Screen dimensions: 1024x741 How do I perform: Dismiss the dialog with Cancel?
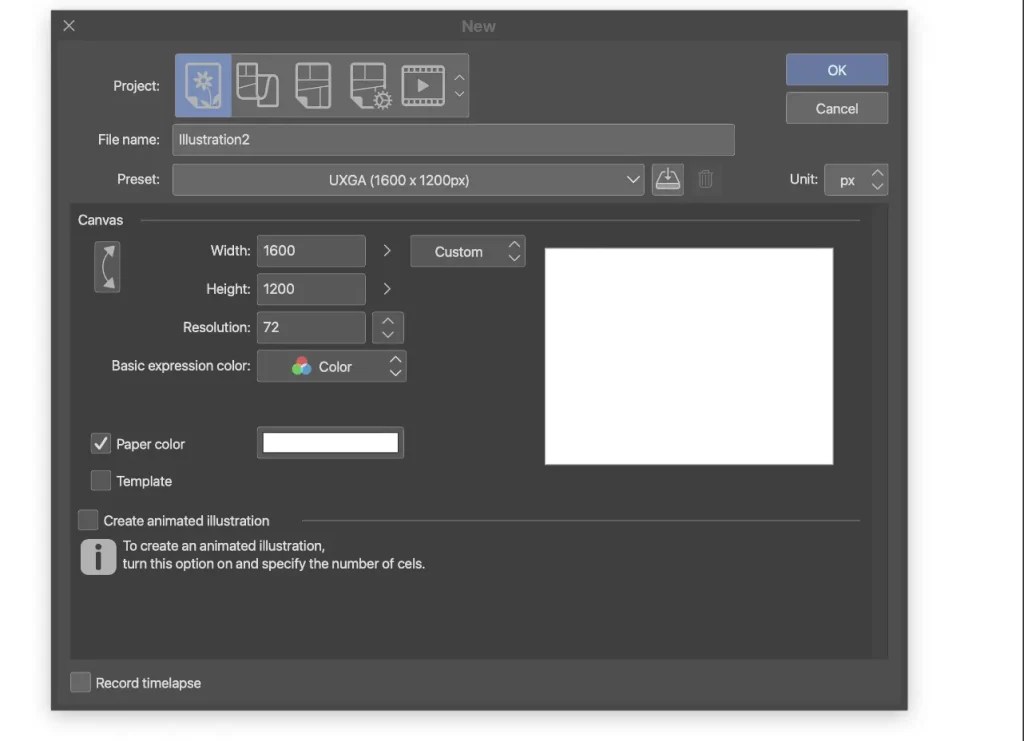tap(836, 108)
